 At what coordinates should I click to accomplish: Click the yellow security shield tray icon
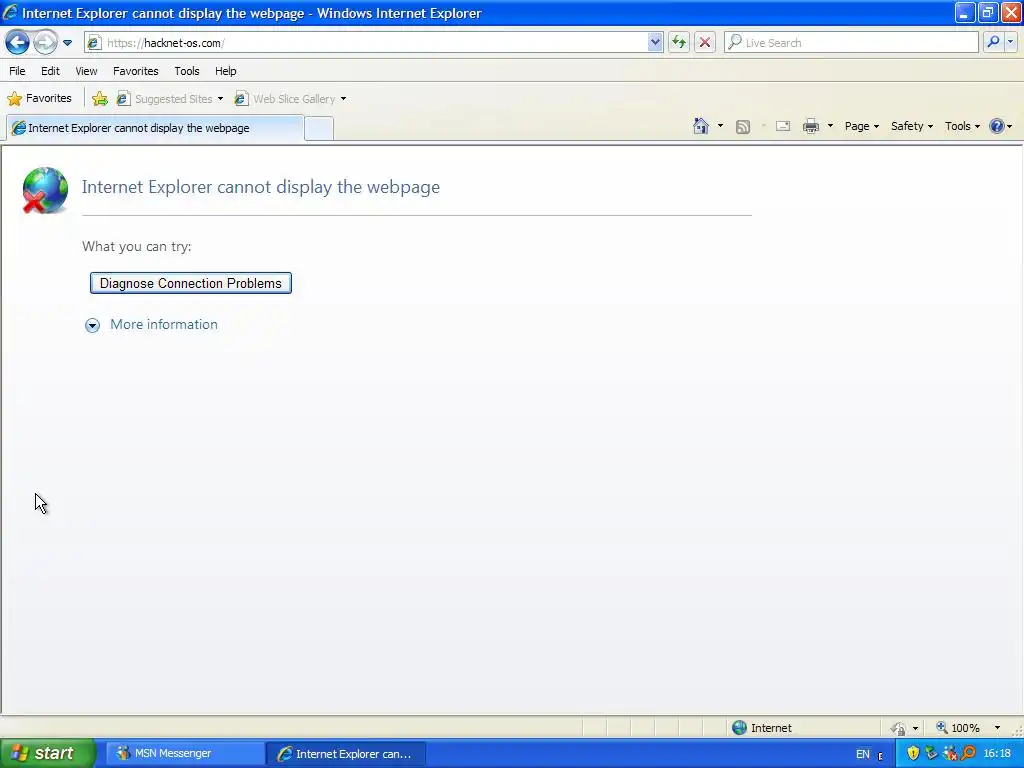[x=913, y=753]
